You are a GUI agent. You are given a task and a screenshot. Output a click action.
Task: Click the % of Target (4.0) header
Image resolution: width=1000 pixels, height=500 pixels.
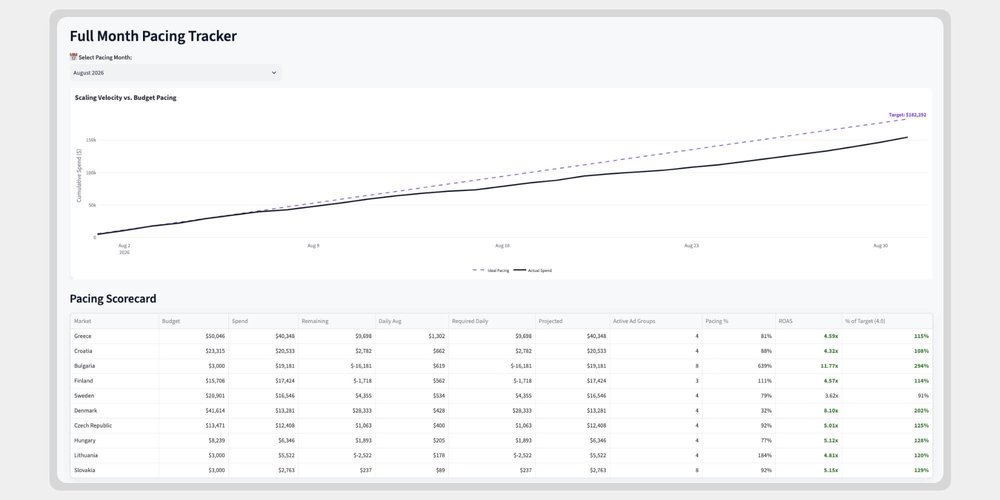(x=886, y=321)
